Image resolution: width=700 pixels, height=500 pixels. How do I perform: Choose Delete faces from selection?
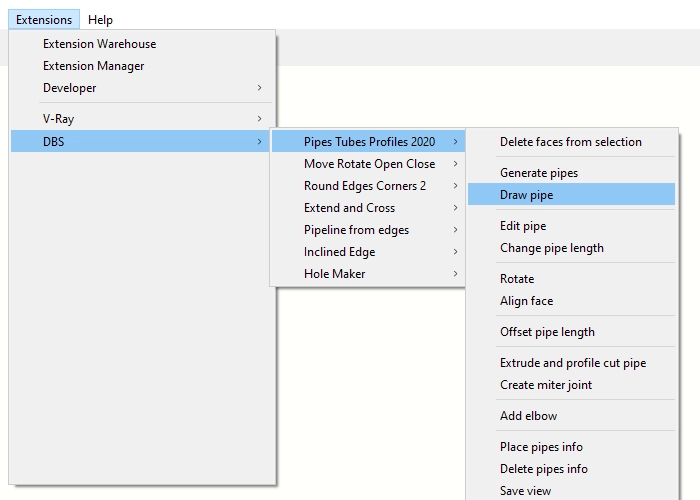click(x=571, y=142)
